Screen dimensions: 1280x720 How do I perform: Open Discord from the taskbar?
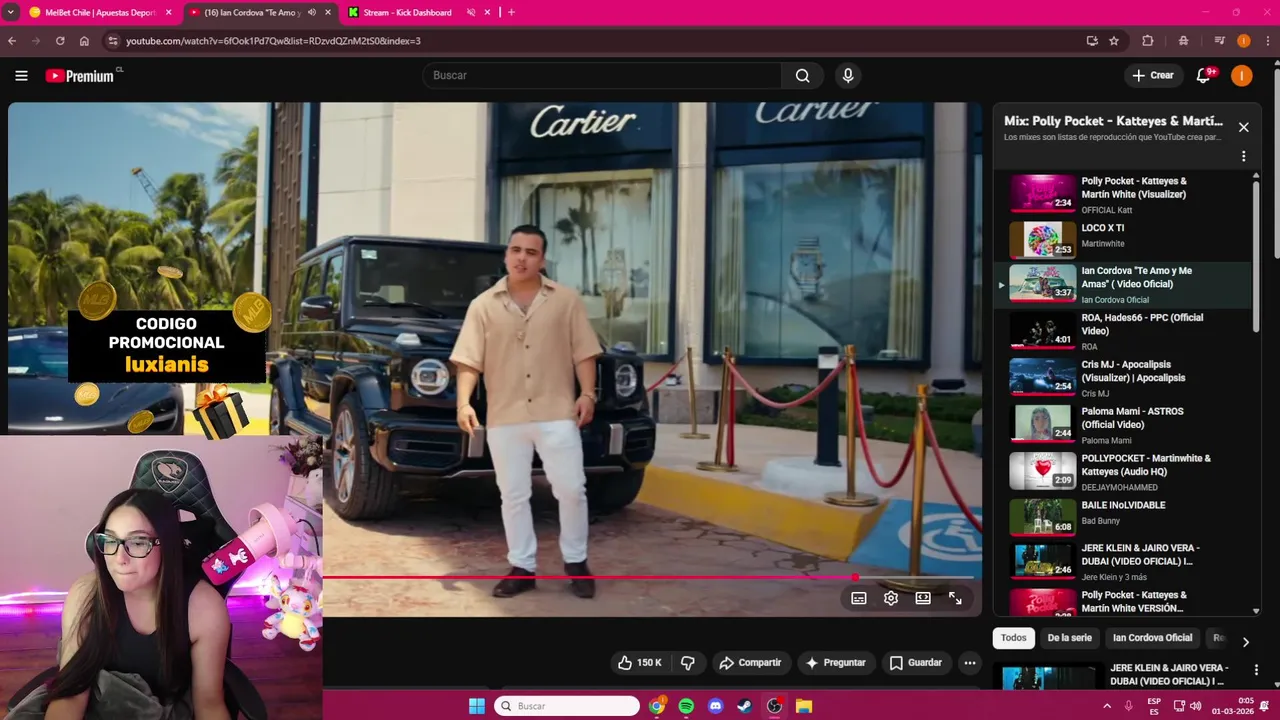(x=715, y=706)
